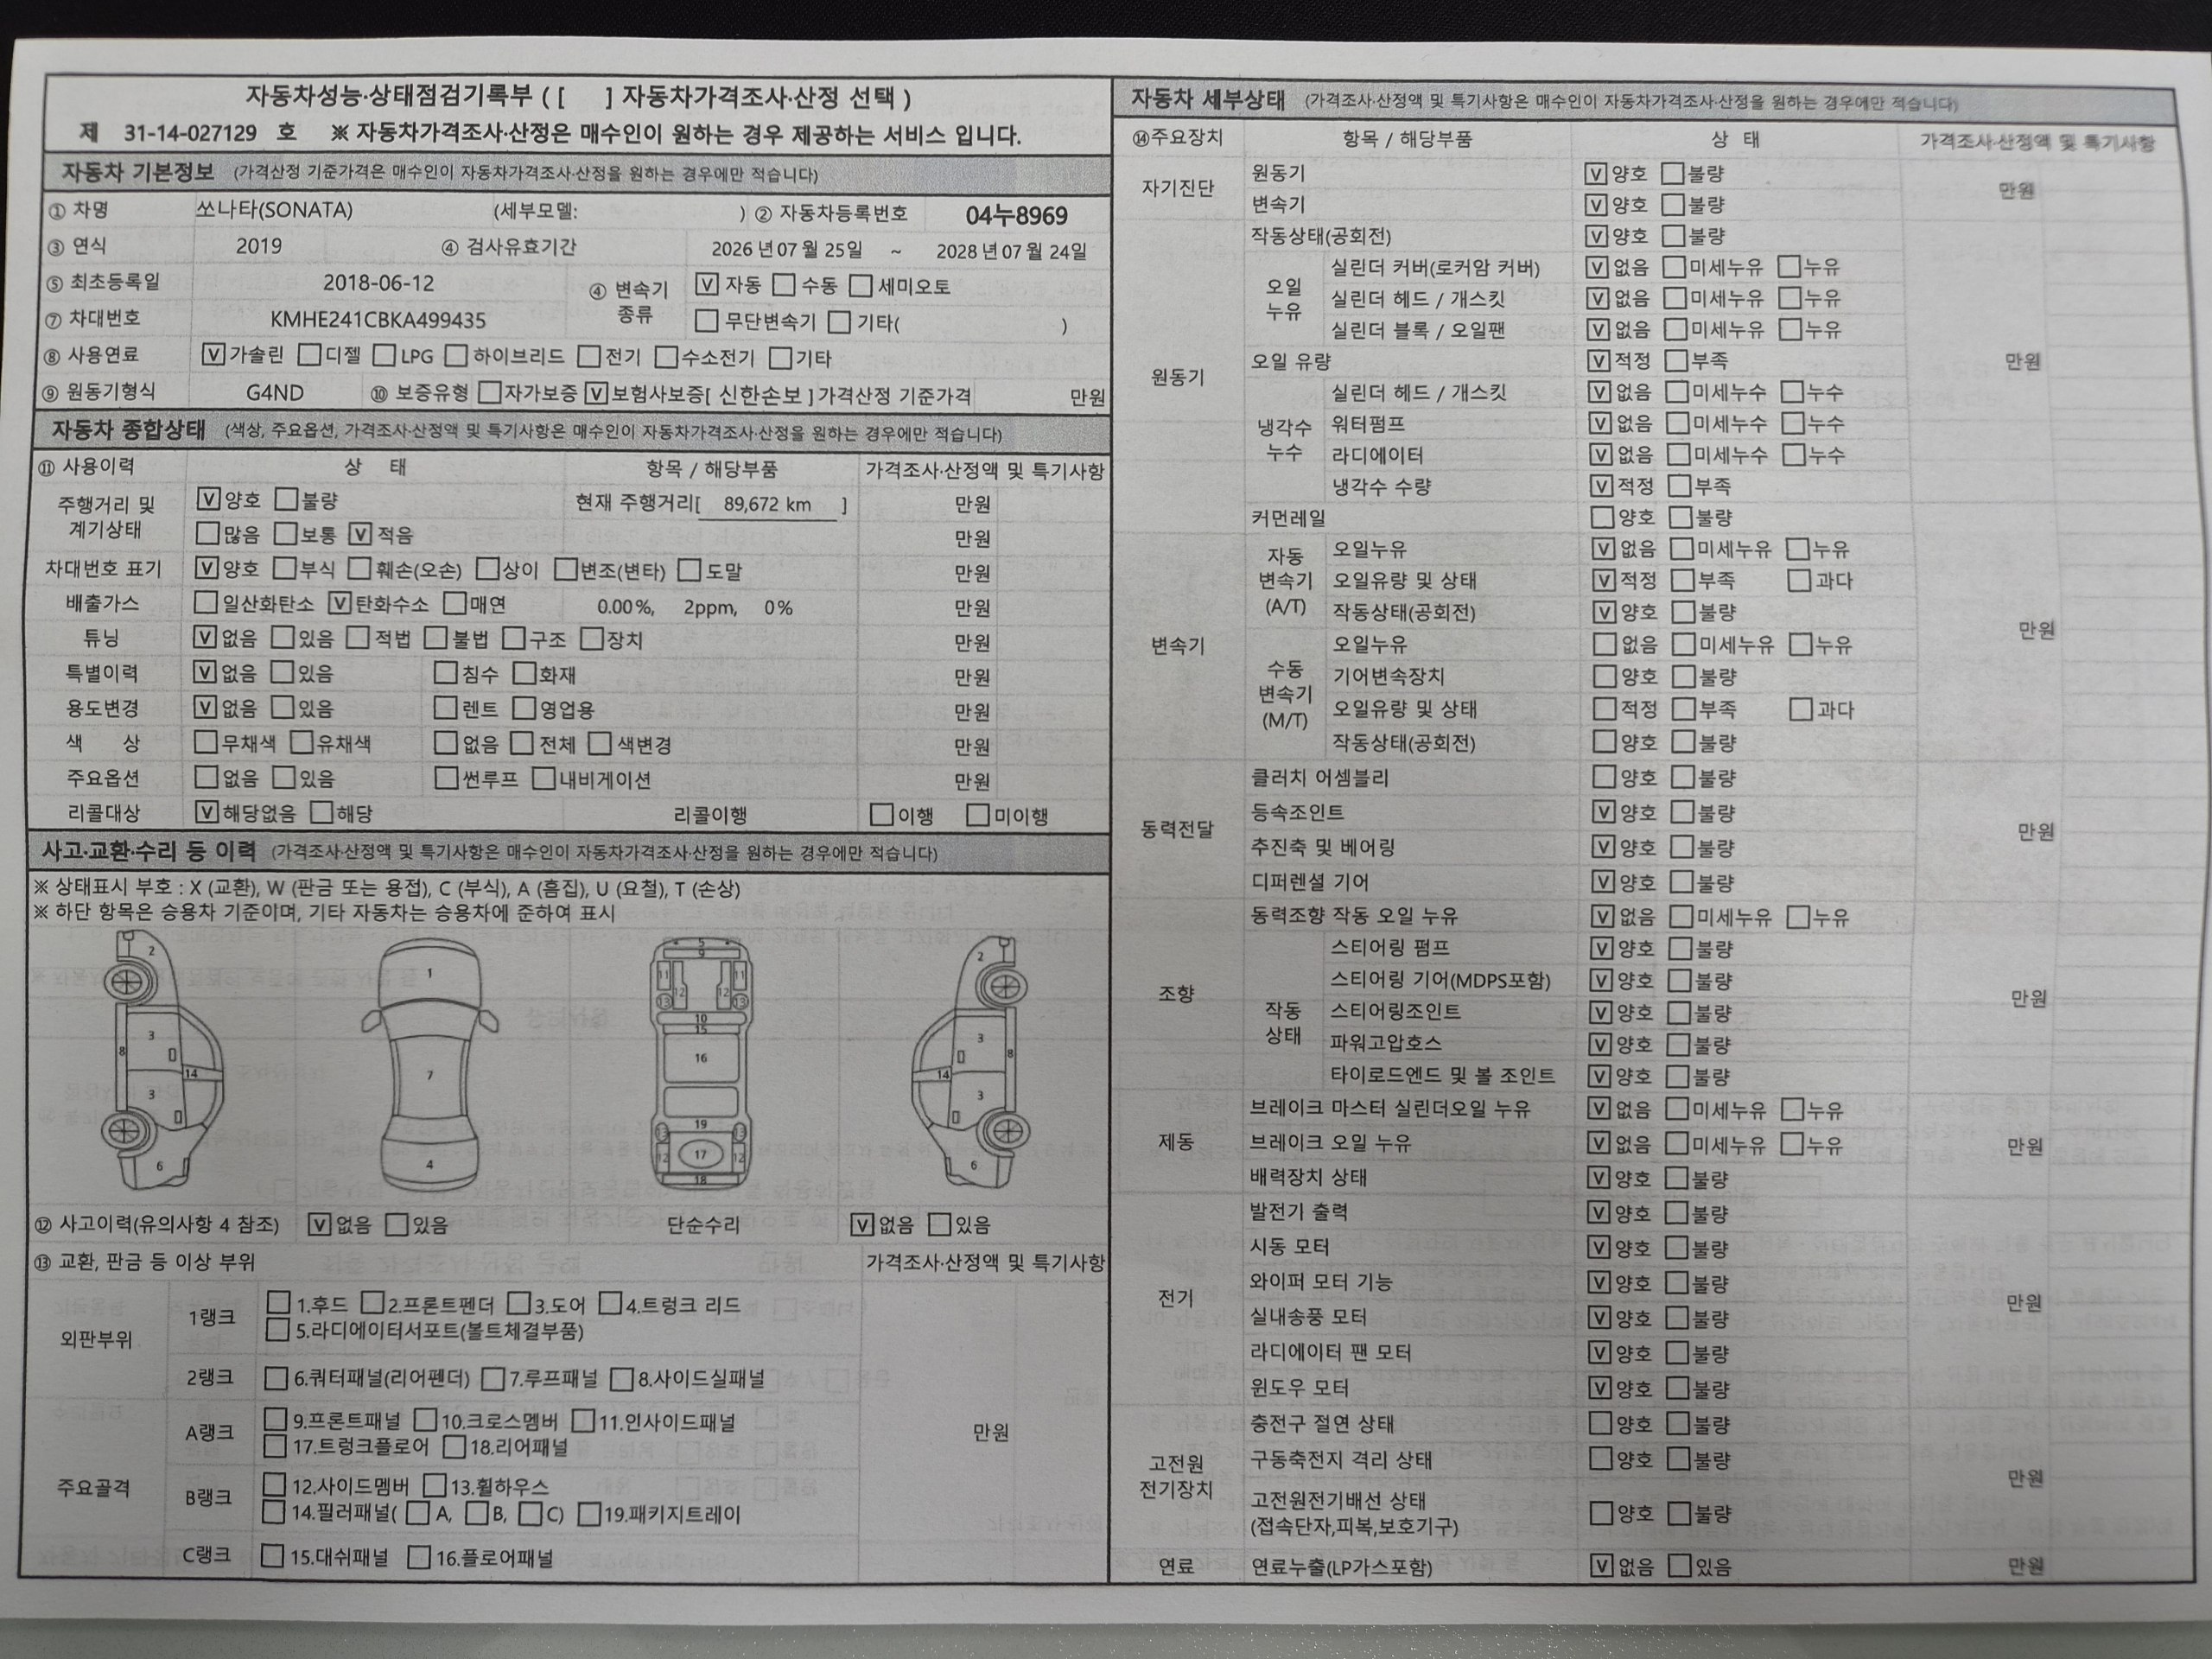Click the mileage value 89,672 km

click(767, 504)
